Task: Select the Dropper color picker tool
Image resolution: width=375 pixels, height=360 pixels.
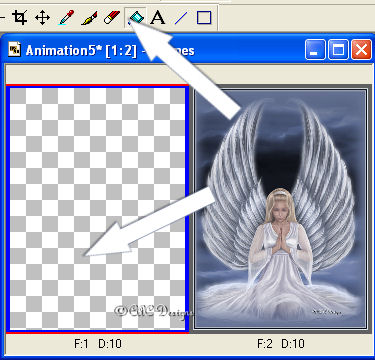Action: 66,17
